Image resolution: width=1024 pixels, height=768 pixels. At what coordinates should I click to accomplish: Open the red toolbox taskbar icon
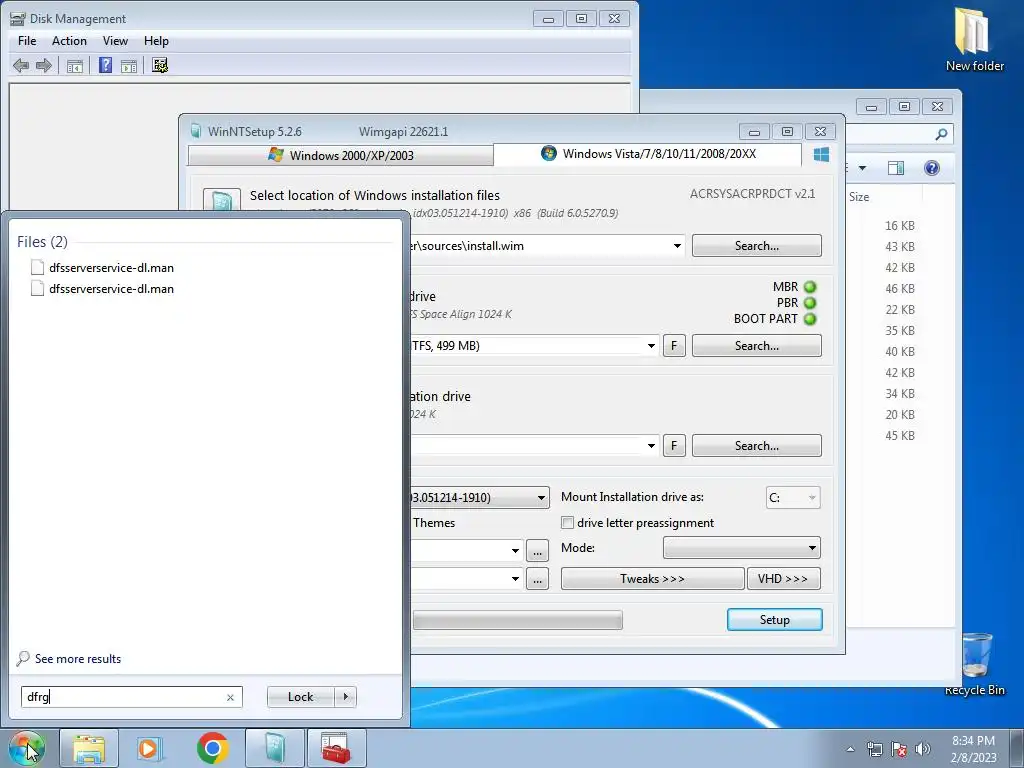pos(336,748)
